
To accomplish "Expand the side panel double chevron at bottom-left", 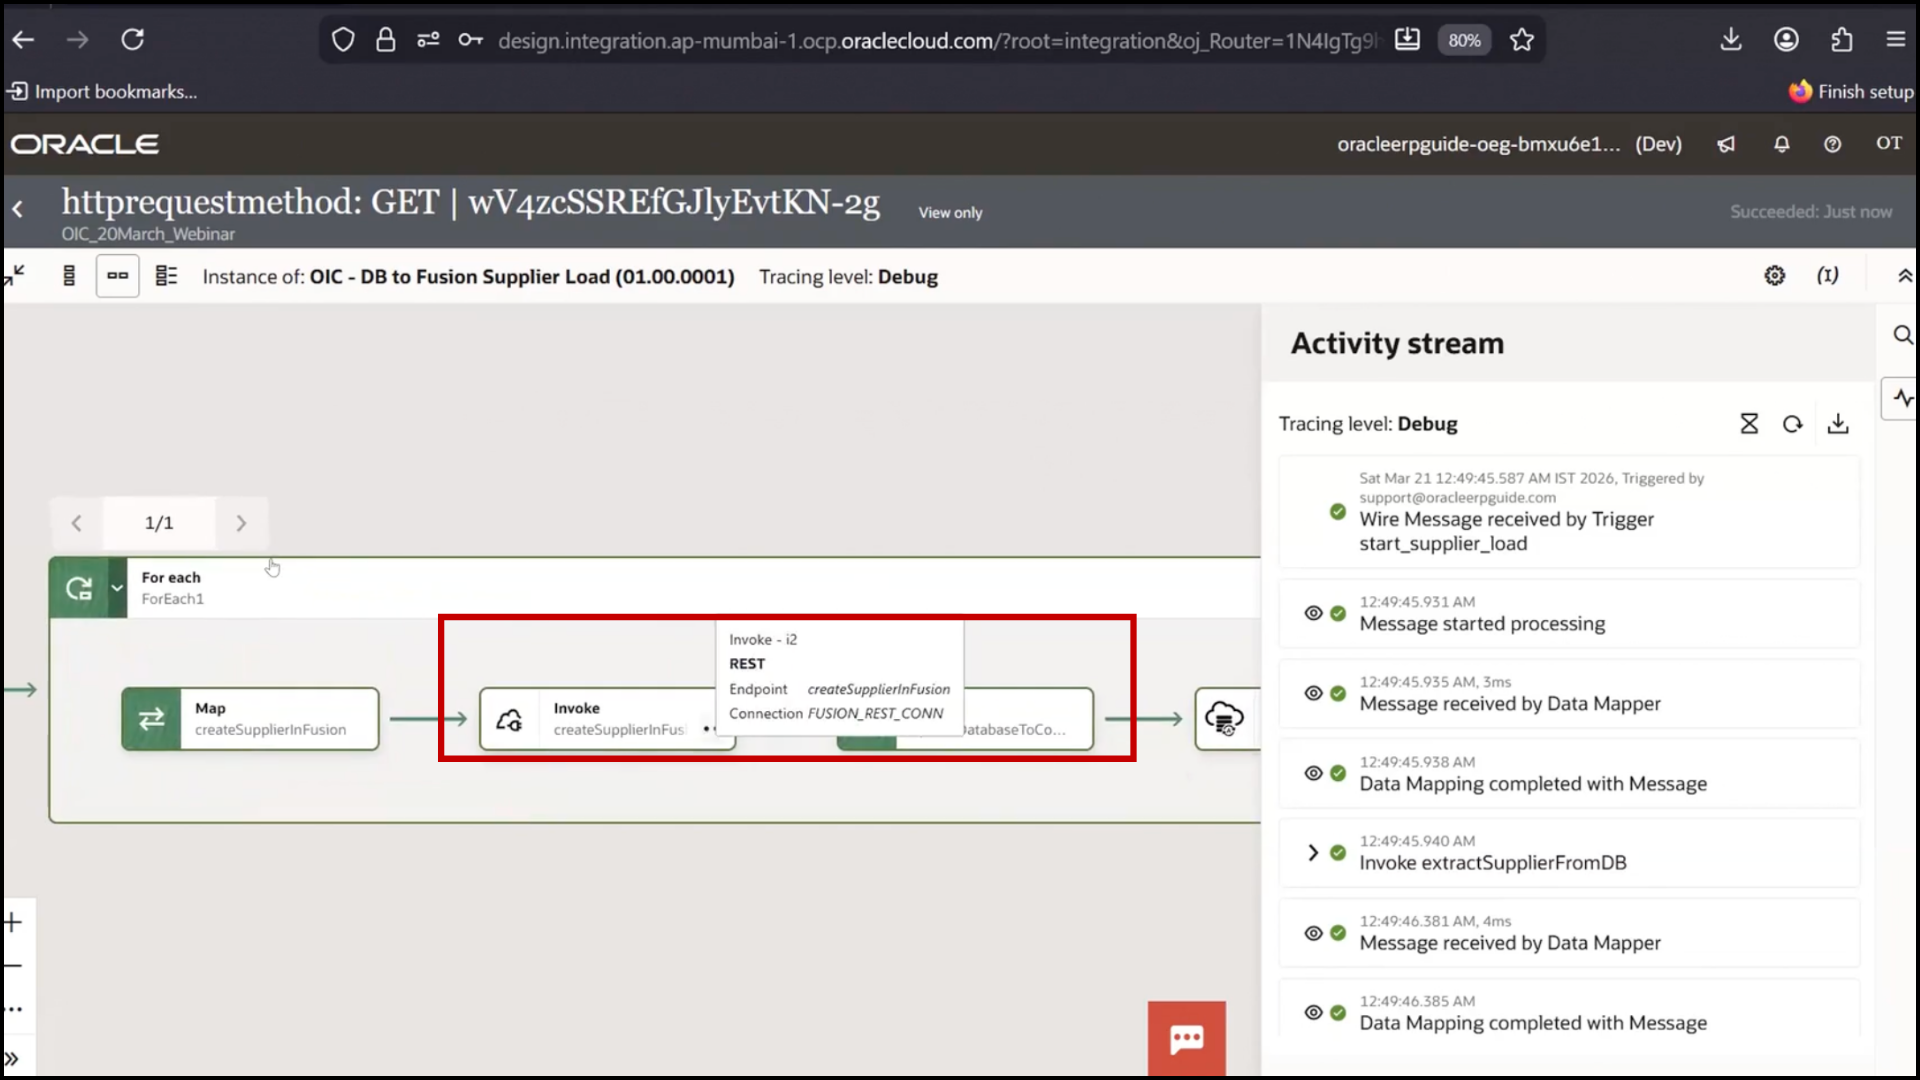I will pos(12,1059).
